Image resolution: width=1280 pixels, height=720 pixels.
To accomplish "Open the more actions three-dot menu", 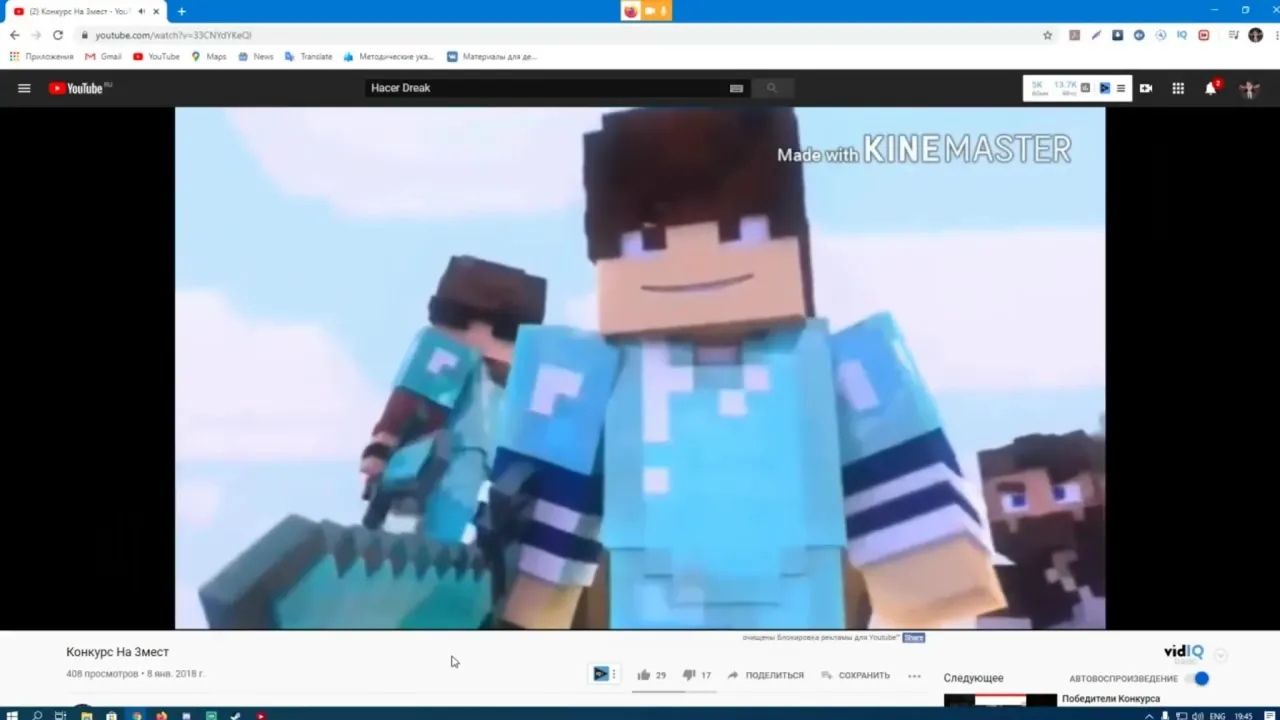I will point(914,675).
